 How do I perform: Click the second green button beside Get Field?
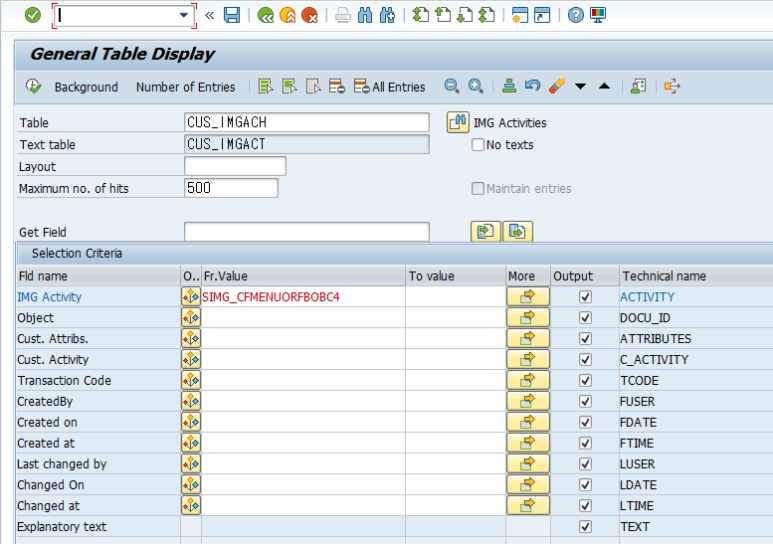click(517, 231)
